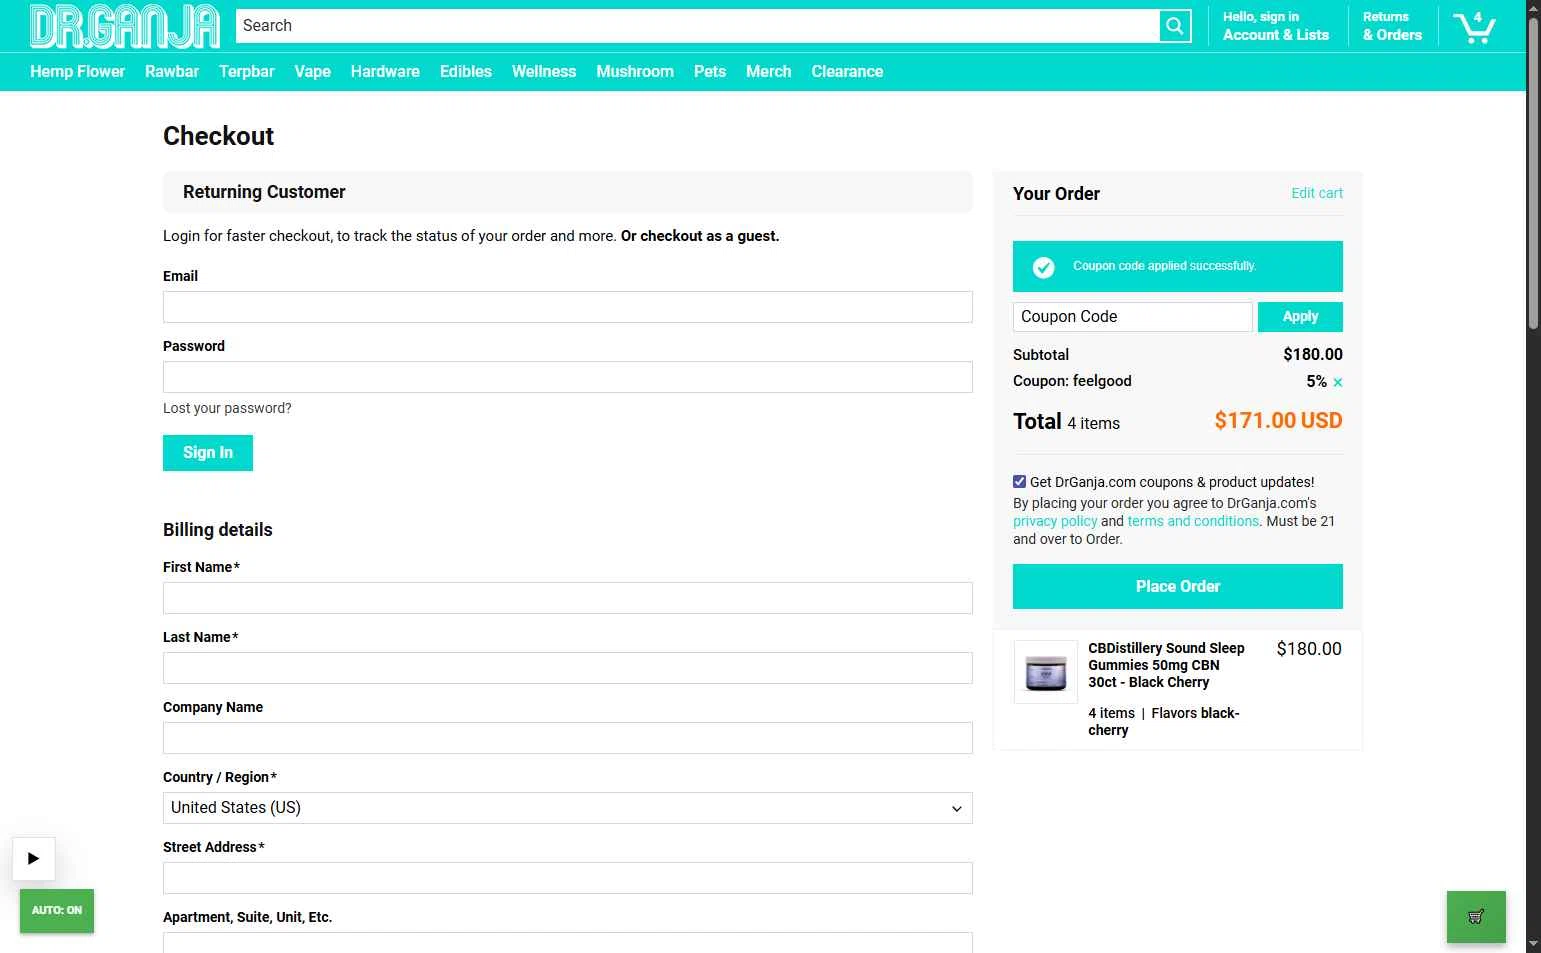Uncheck the coupons & product updates checkbox
The image size is (1541, 953).
coord(1019,482)
